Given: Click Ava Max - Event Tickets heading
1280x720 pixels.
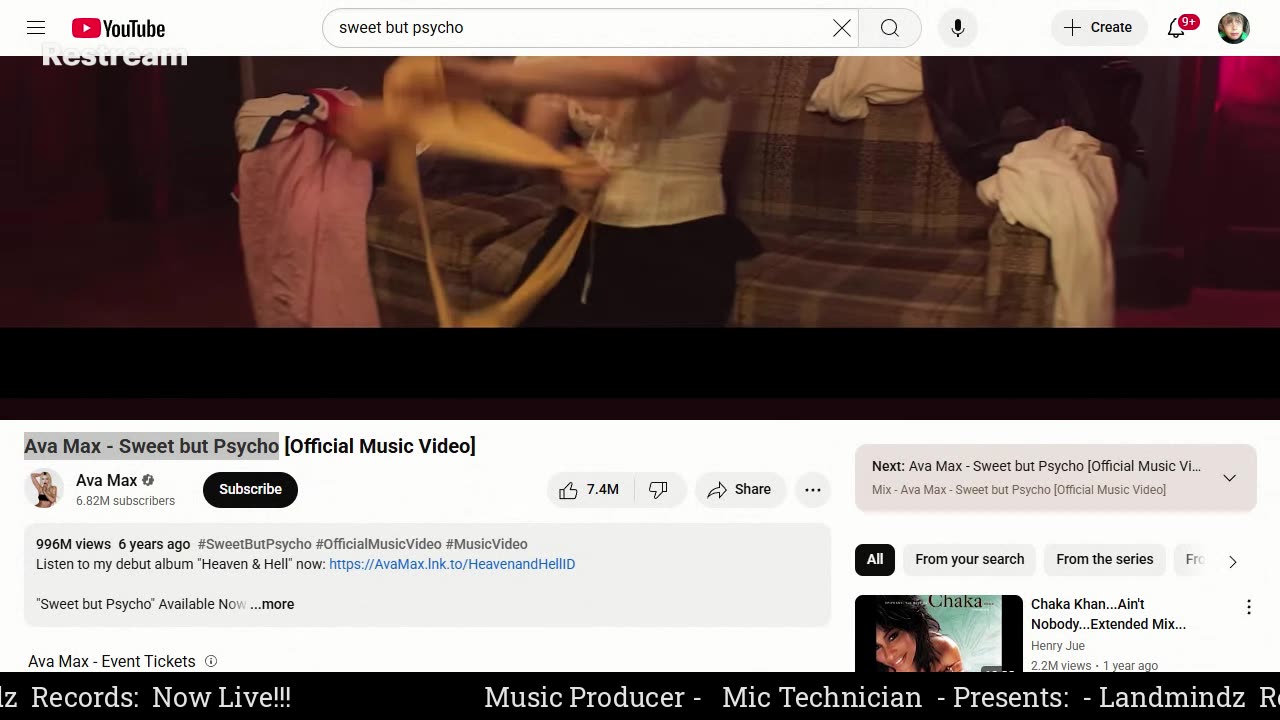Looking at the screenshot, I should pyautogui.click(x=112, y=661).
